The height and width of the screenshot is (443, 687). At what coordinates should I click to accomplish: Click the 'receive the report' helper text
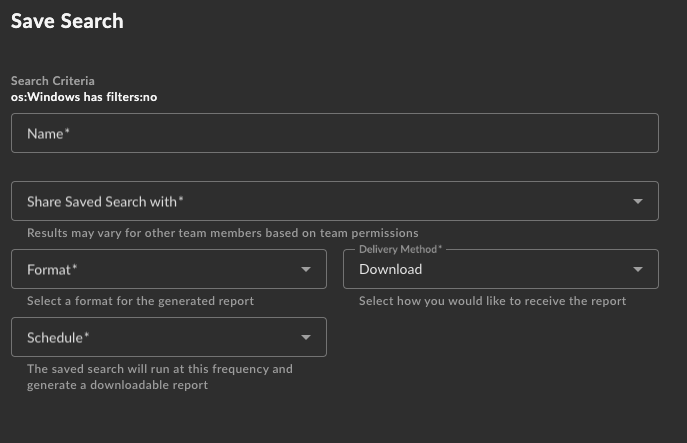[x=492, y=301]
